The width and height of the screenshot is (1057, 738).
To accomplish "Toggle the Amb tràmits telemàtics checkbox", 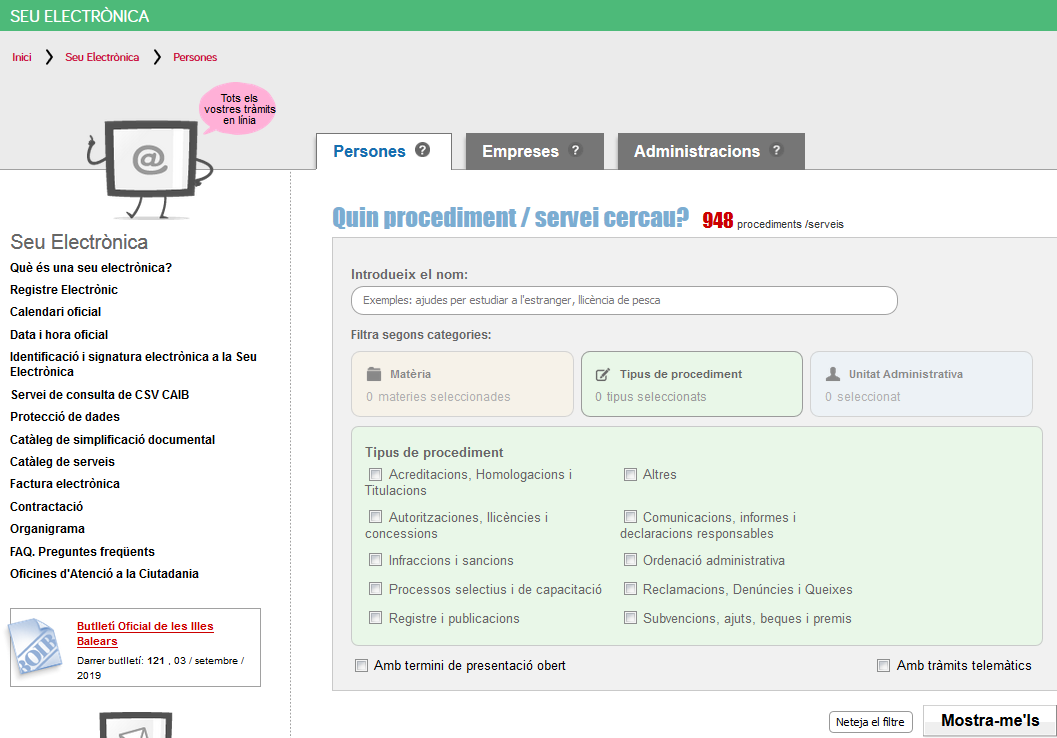I will coord(883,666).
